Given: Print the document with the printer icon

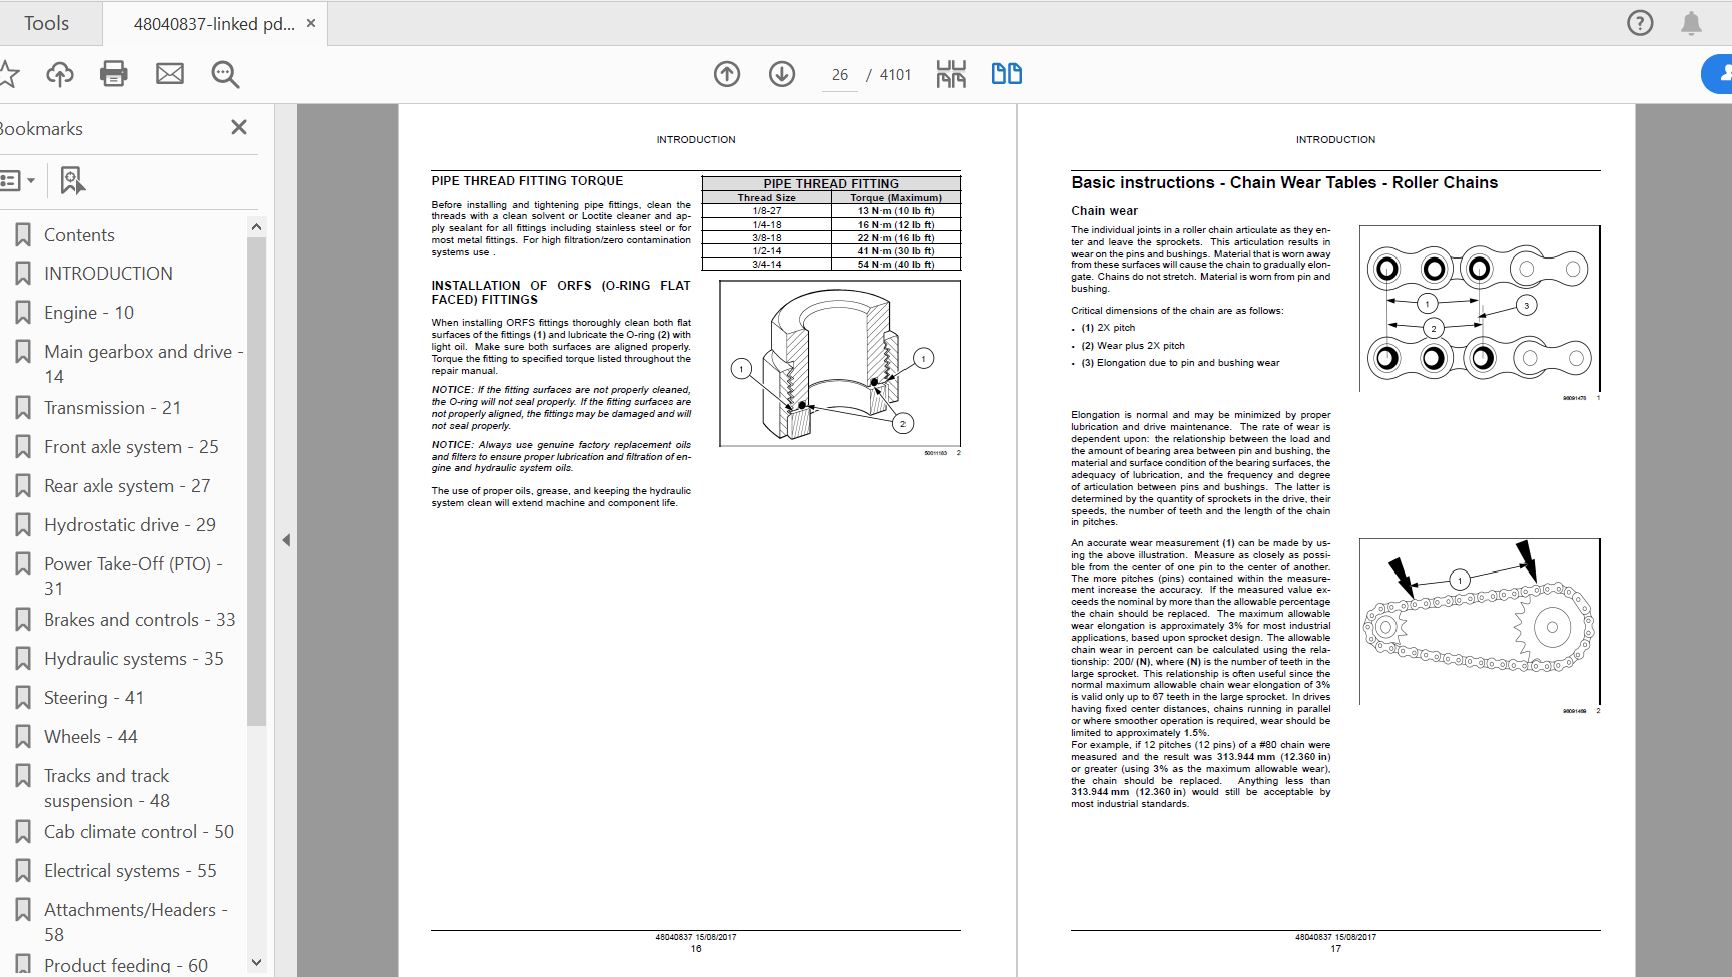Looking at the screenshot, I should (114, 74).
